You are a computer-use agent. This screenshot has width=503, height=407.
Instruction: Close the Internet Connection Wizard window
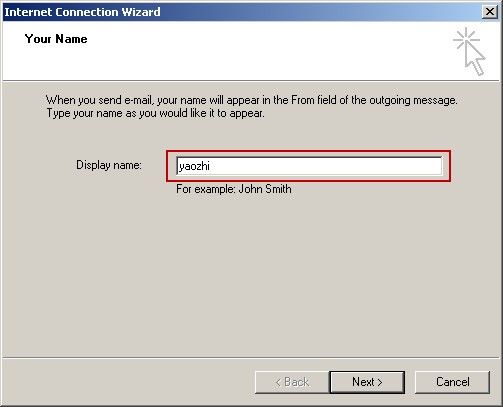coord(490,12)
